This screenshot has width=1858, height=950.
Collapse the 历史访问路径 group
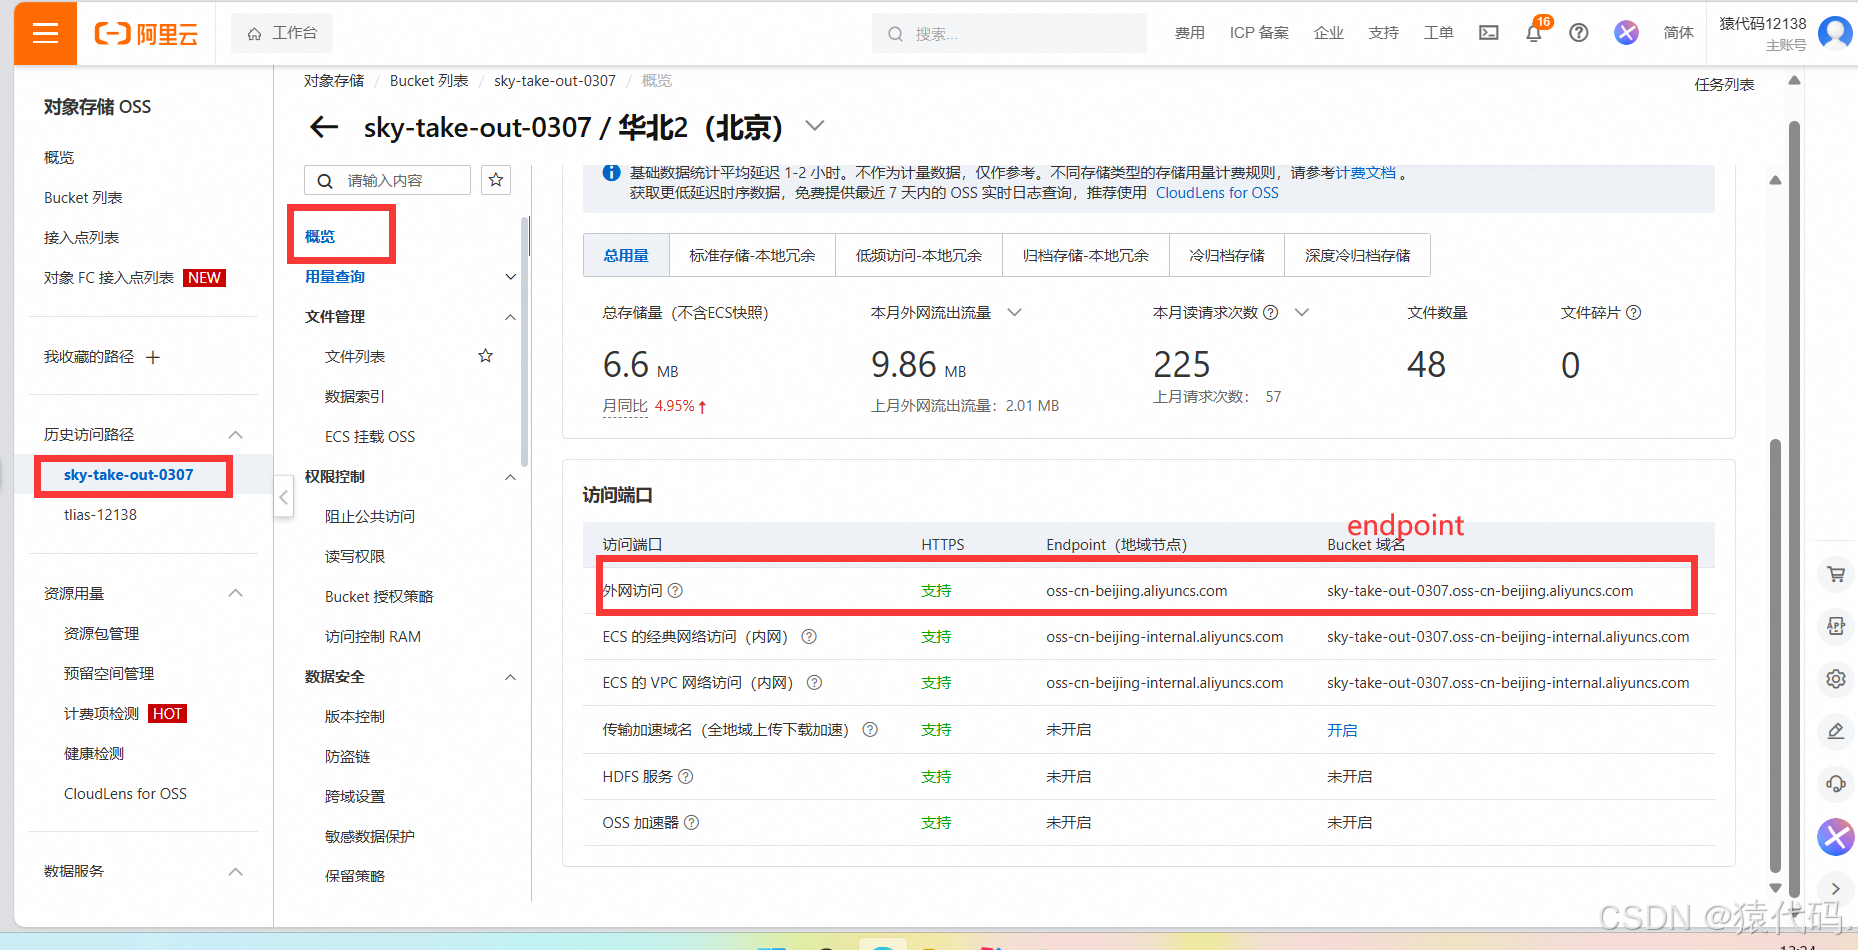236,435
